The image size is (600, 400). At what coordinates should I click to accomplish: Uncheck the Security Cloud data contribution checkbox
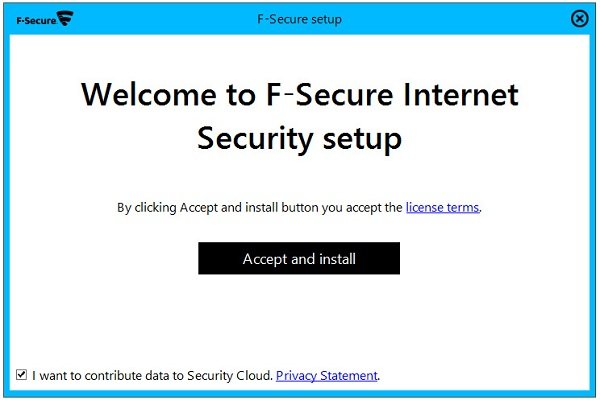click(22, 375)
